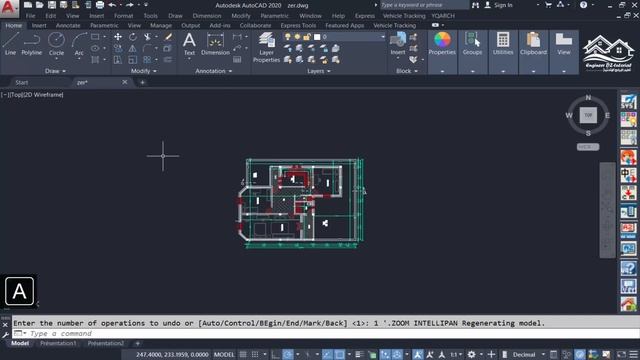
Task: Select the Move tool in Modify panel
Action: click(x=118, y=37)
